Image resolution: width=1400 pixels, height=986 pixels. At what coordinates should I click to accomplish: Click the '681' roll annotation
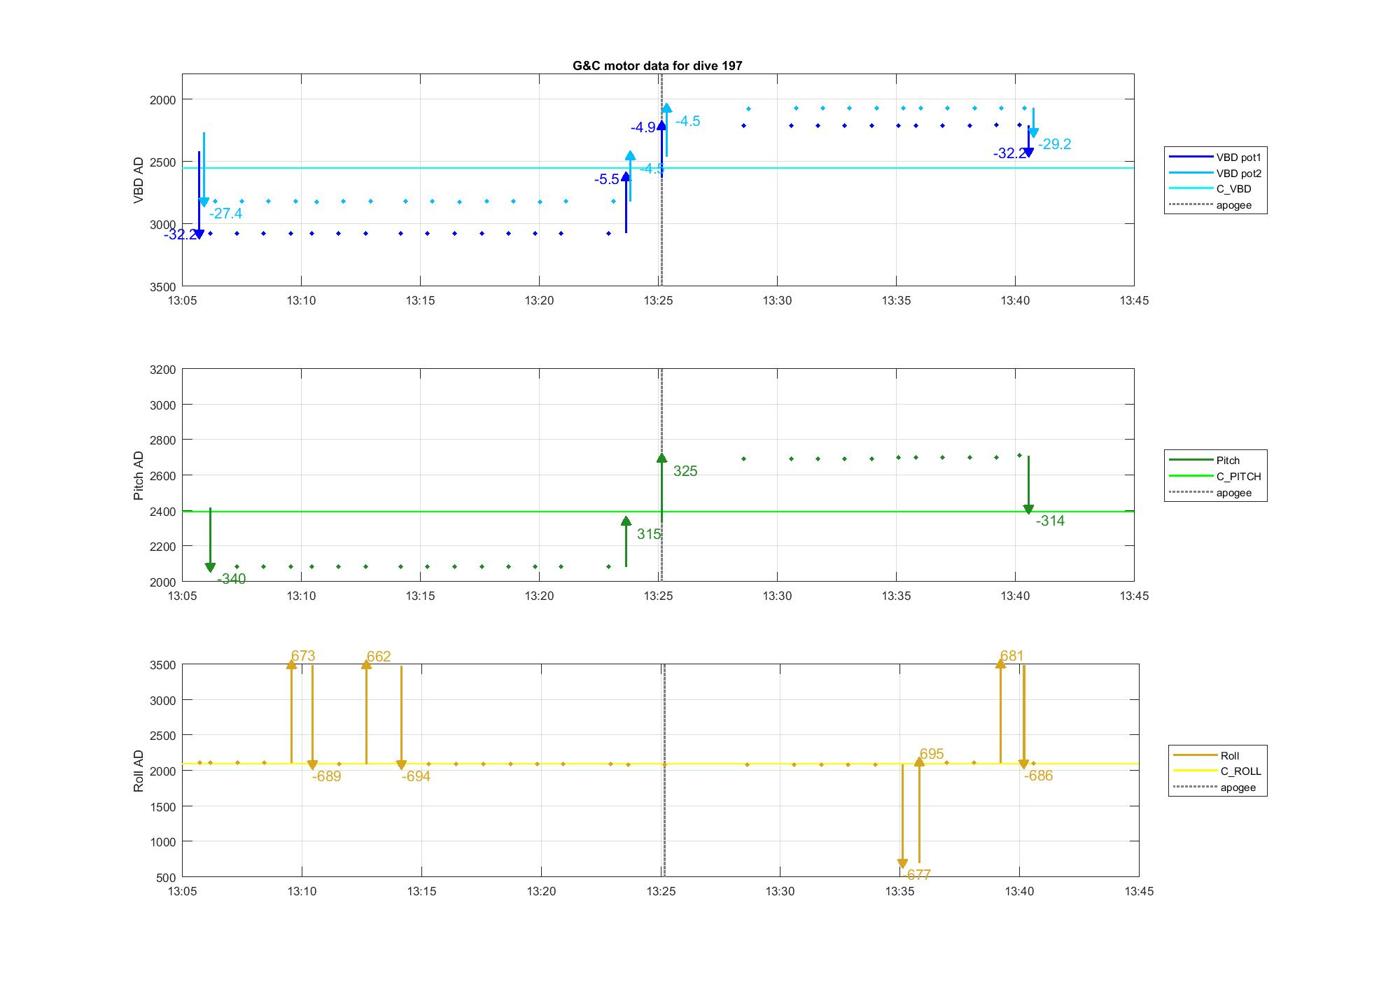1012,657
